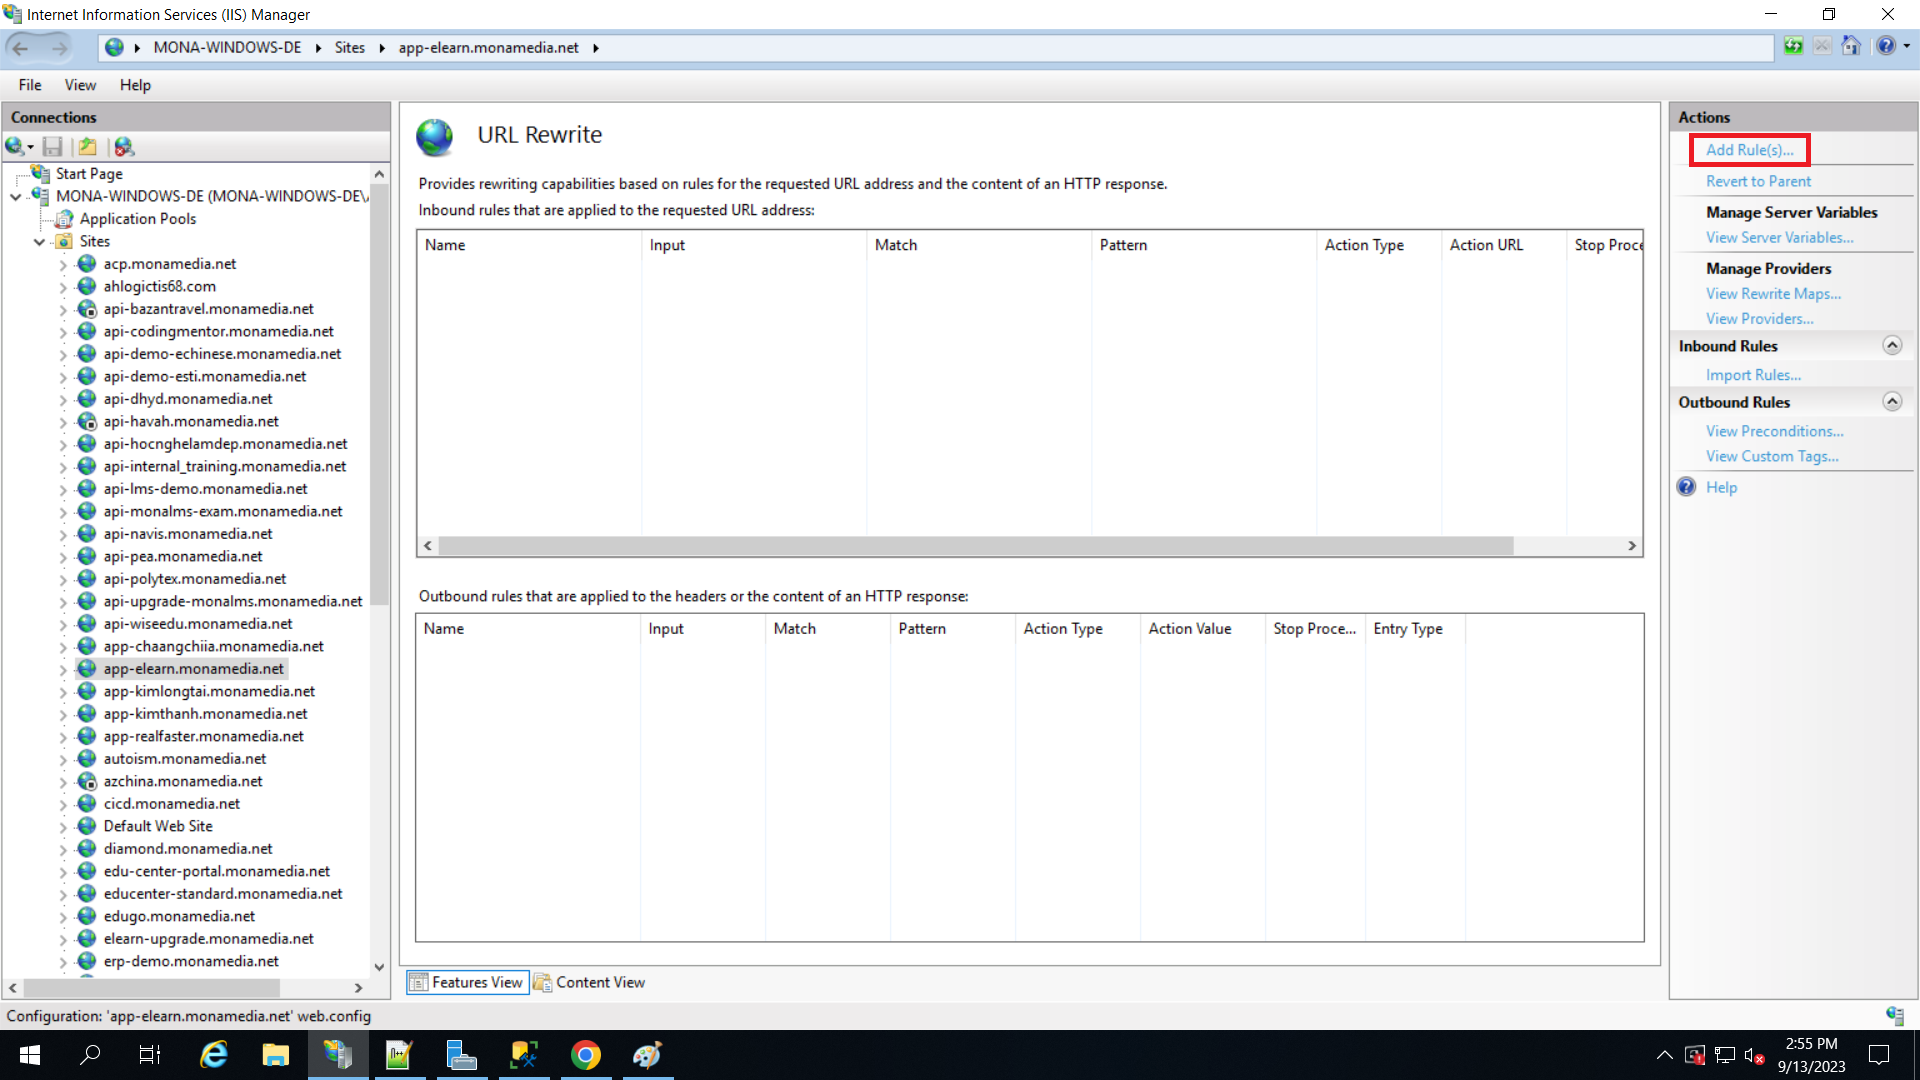Screen dimensions: 1920x1080
Task: Click the Back navigation arrow
Action: click(21, 47)
